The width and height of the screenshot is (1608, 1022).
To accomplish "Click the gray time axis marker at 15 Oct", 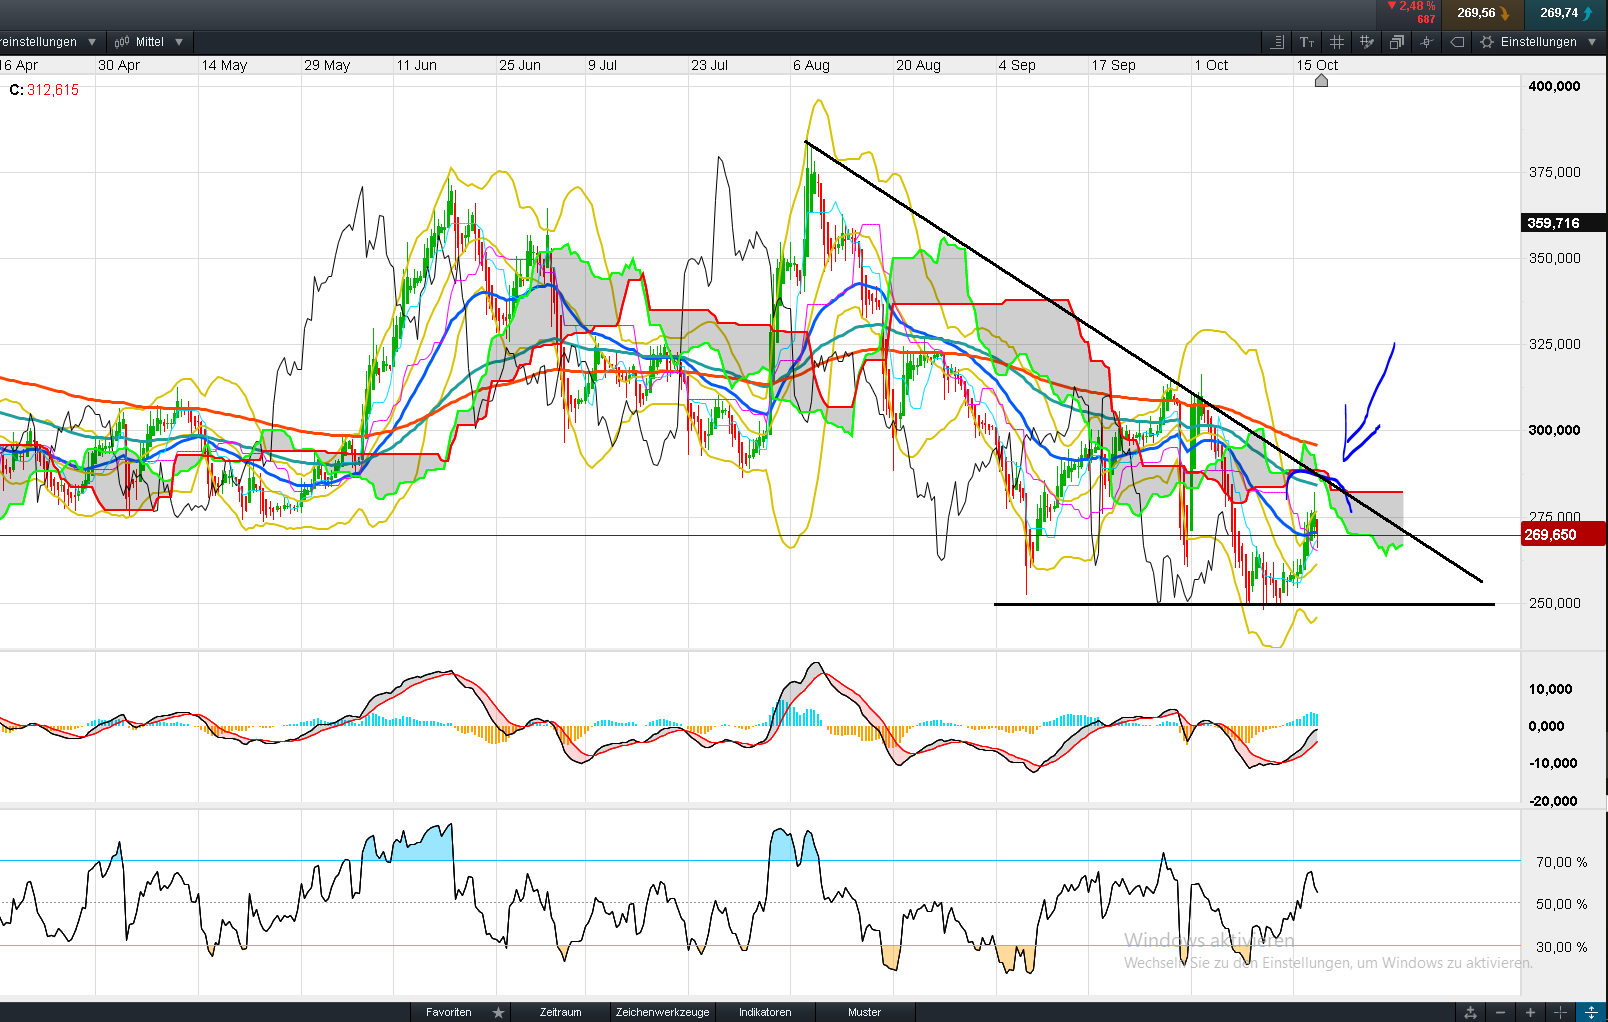I will pyautogui.click(x=1321, y=81).
